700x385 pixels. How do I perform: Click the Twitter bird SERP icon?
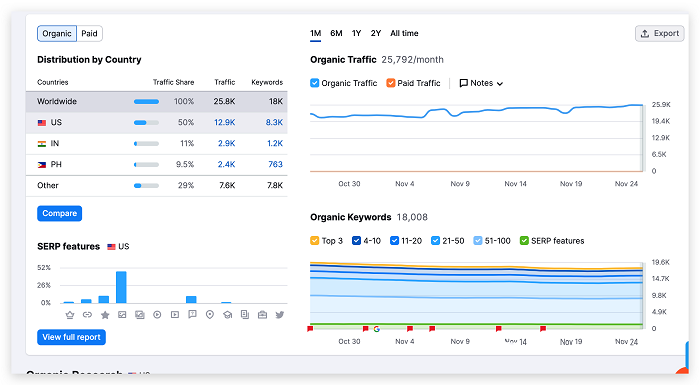(x=280, y=315)
